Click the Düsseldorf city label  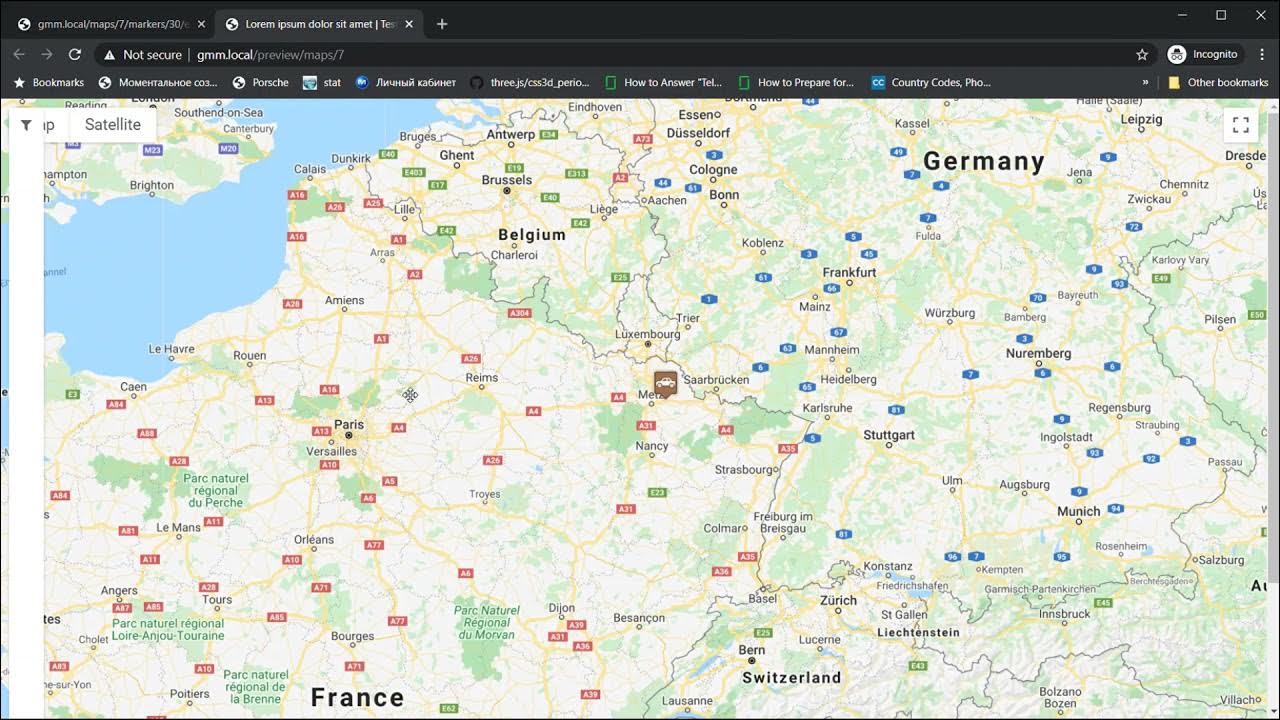pos(700,132)
